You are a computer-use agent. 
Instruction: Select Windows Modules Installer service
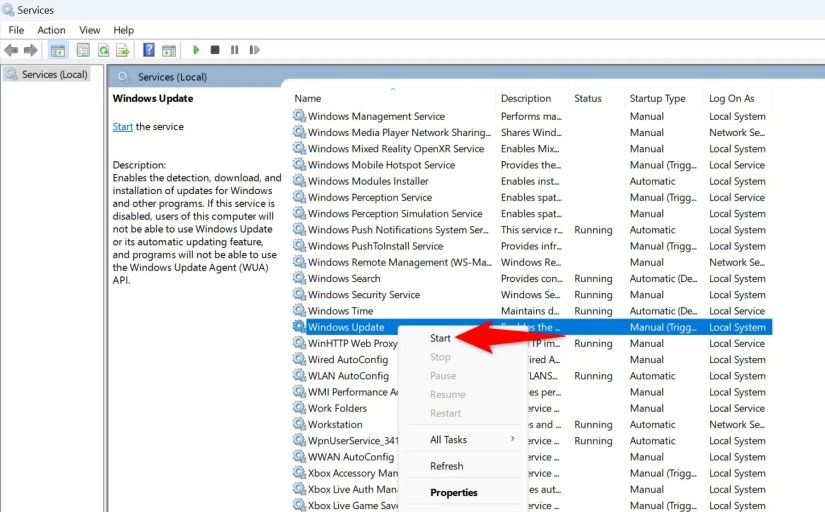(532, 181)
